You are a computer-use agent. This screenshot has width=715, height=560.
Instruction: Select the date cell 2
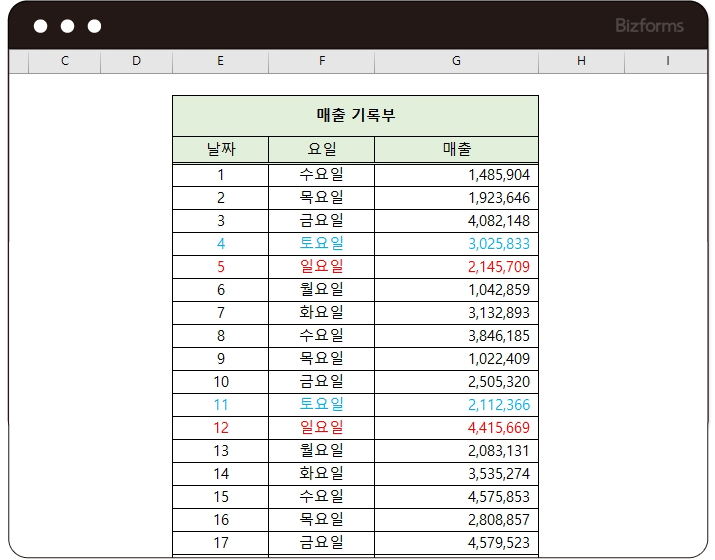tap(221, 198)
